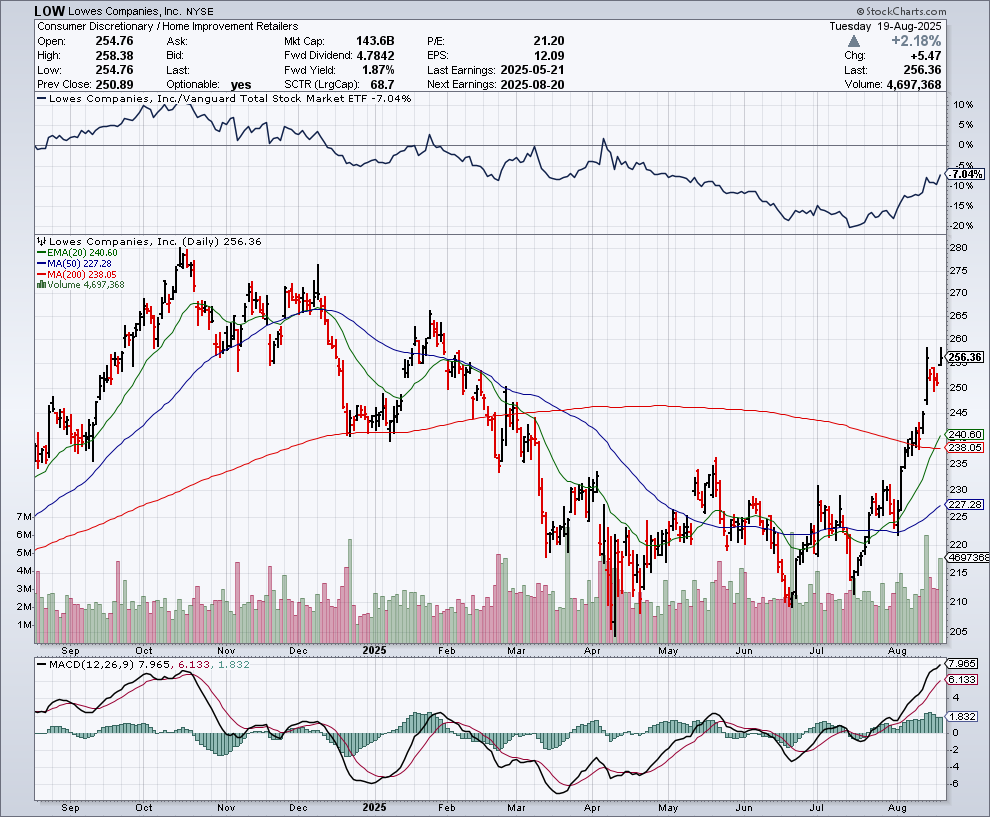Click the 4697368 volume flag on the right axis
The width and height of the screenshot is (990, 817).
click(969, 558)
